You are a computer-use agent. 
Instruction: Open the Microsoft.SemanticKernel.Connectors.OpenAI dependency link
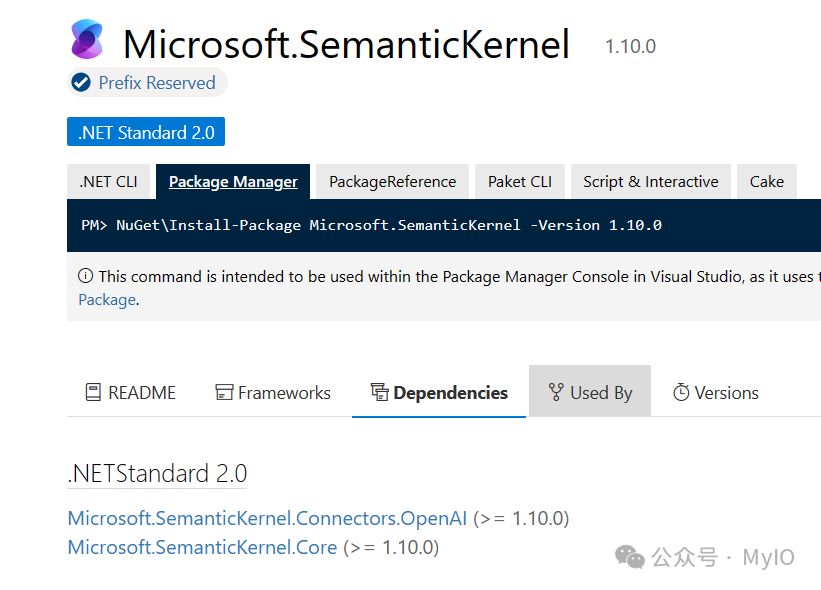265,518
